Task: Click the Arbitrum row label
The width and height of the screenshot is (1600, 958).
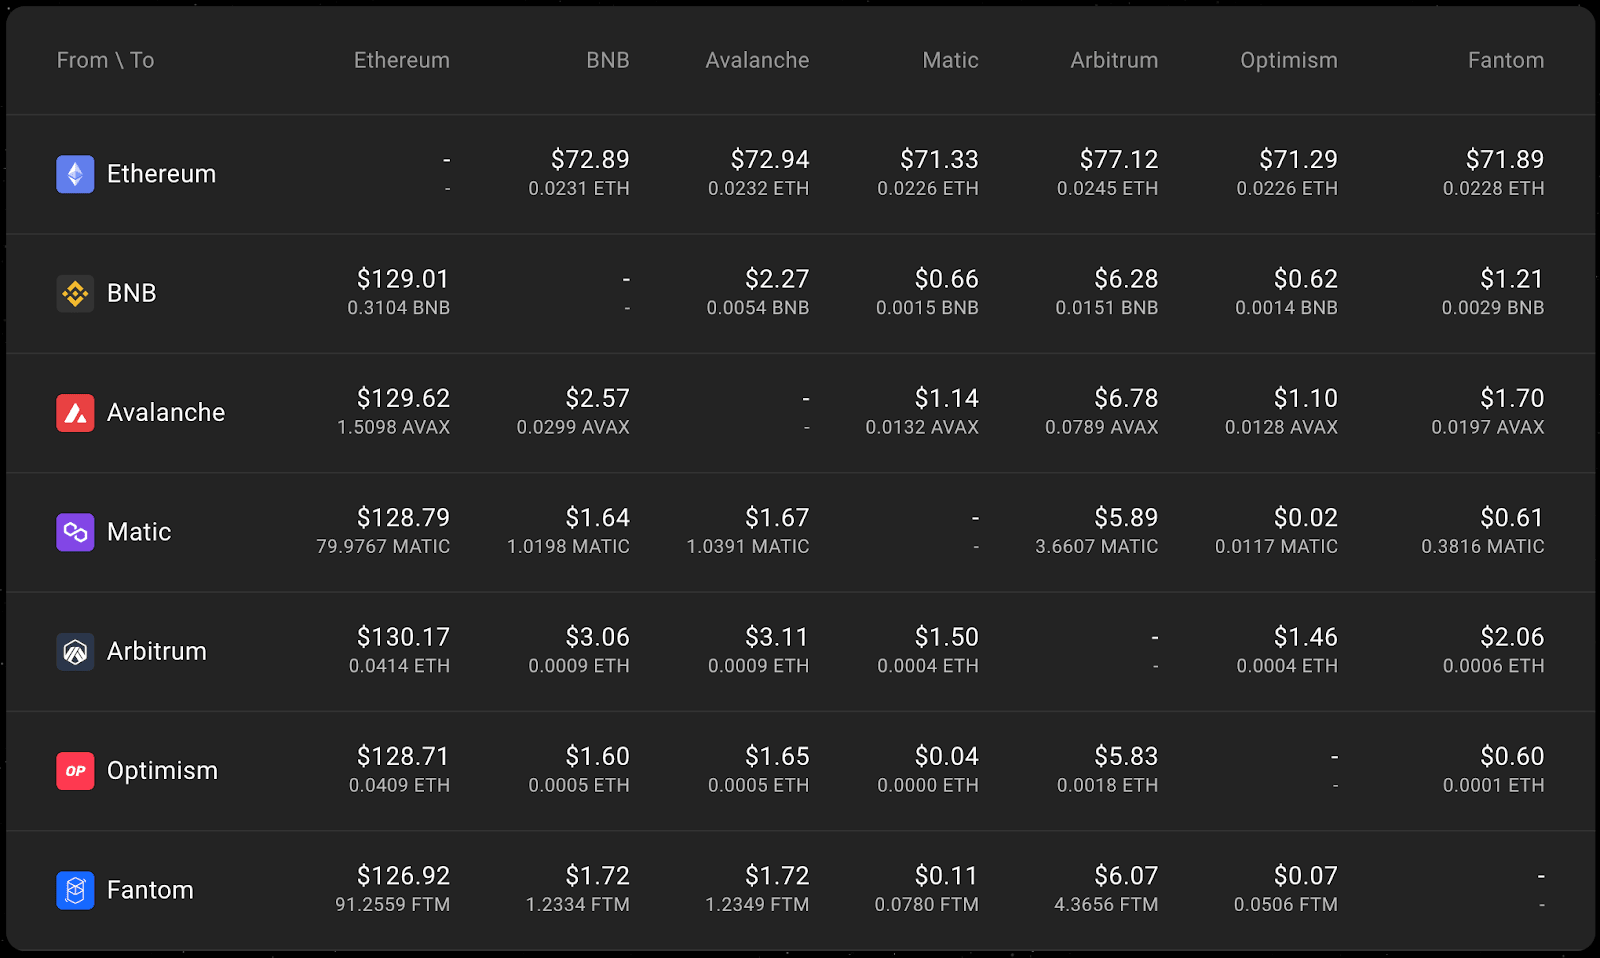Action: coord(157,651)
